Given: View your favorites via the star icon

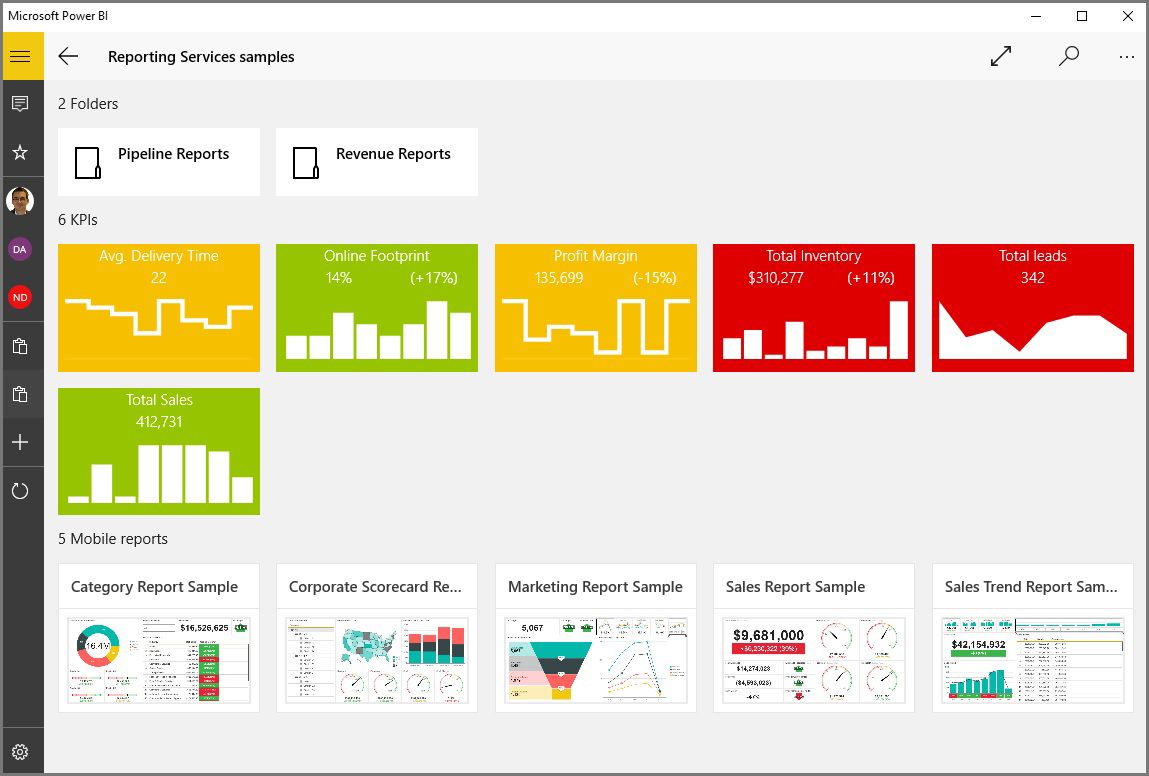Looking at the screenshot, I should pyautogui.click(x=21, y=152).
